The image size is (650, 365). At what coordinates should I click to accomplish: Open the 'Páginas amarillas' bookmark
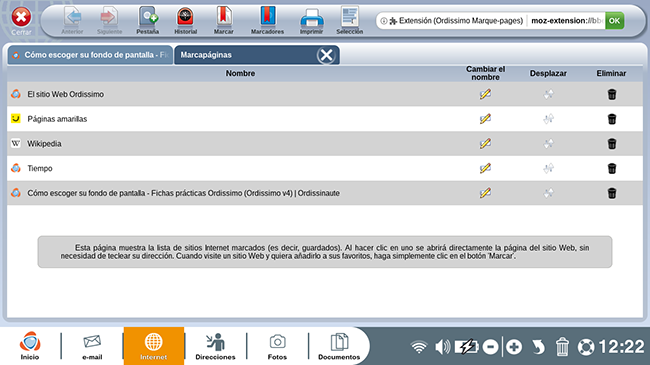pos(57,119)
